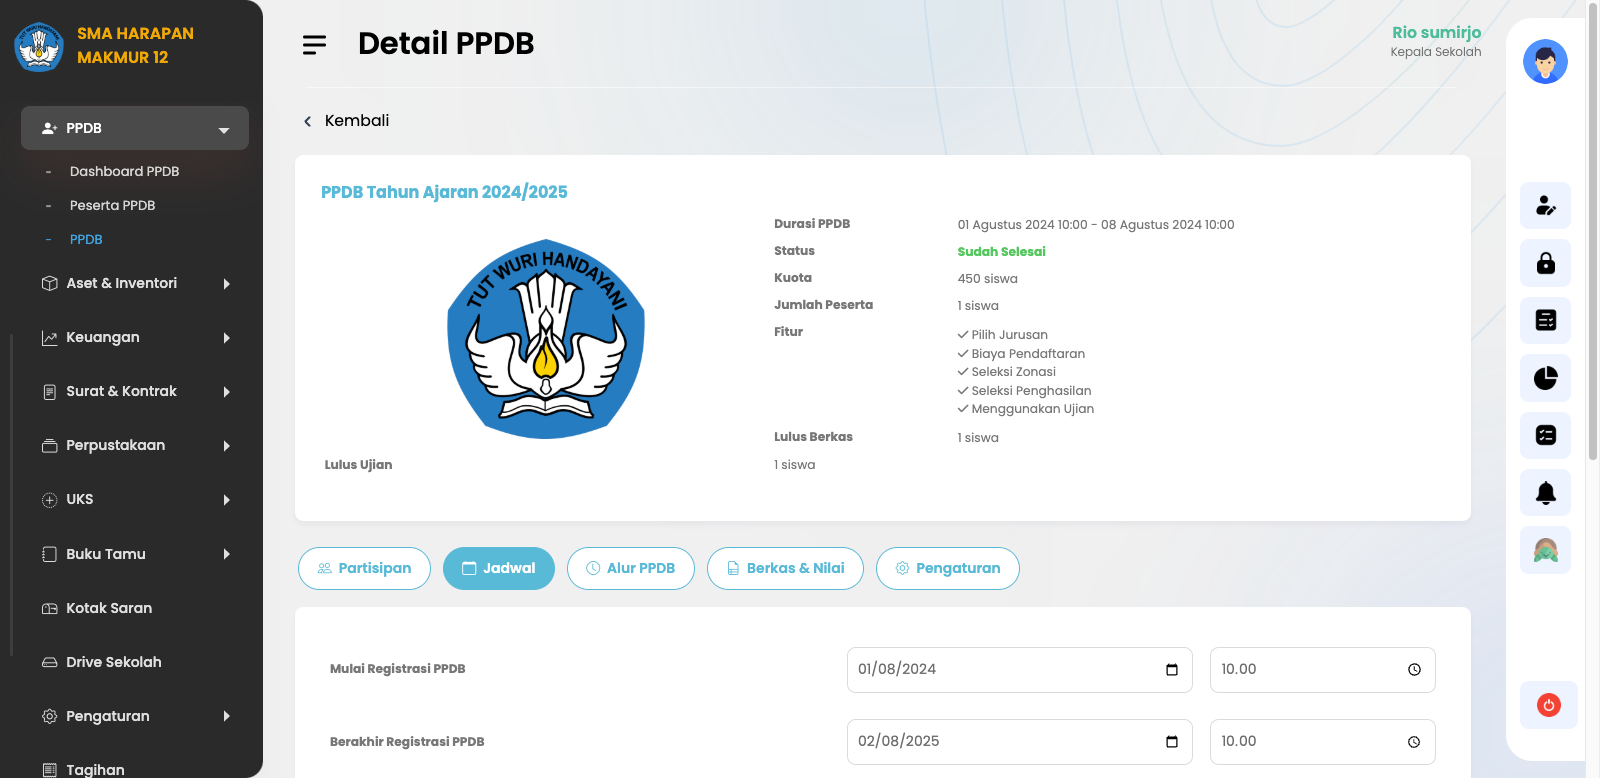Viewport: 1600px width, 778px height.
Task: Open the checklist task icon in right sidebar
Action: [x=1545, y=435]
